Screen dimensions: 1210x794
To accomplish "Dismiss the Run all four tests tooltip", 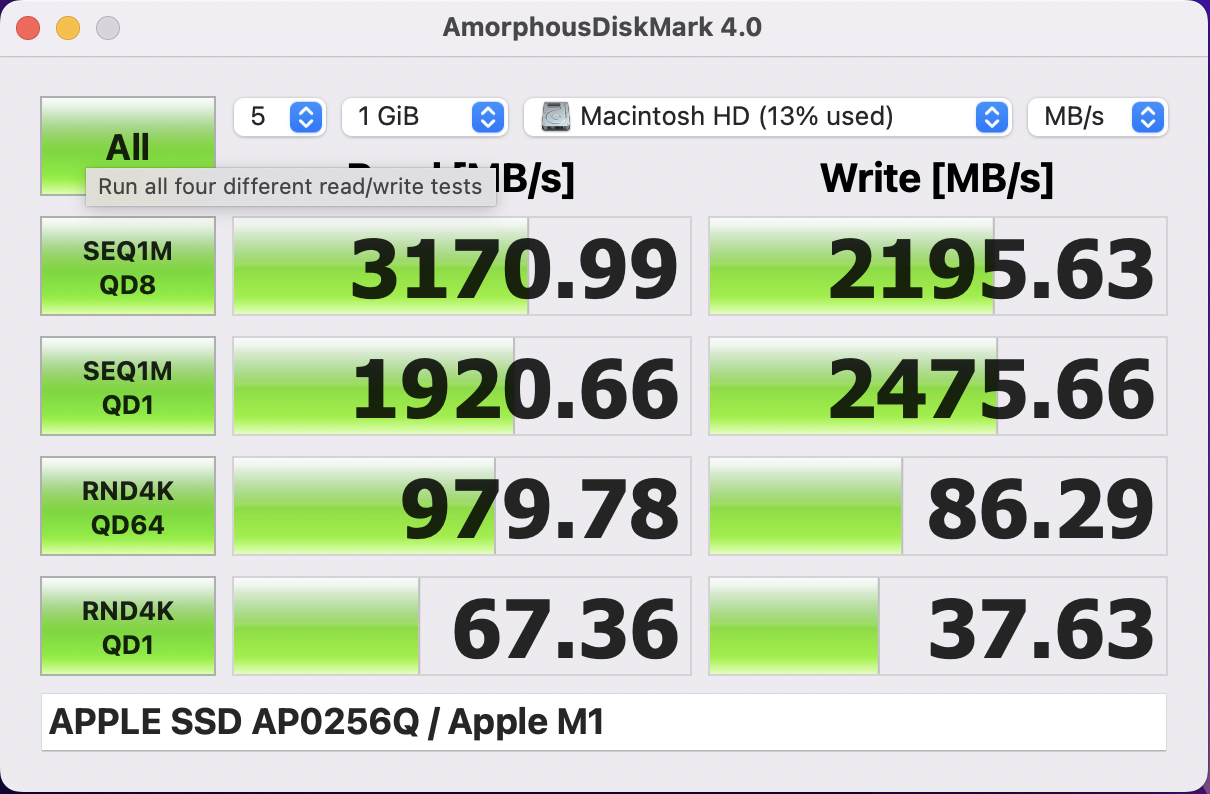I will tap(291, 187).
